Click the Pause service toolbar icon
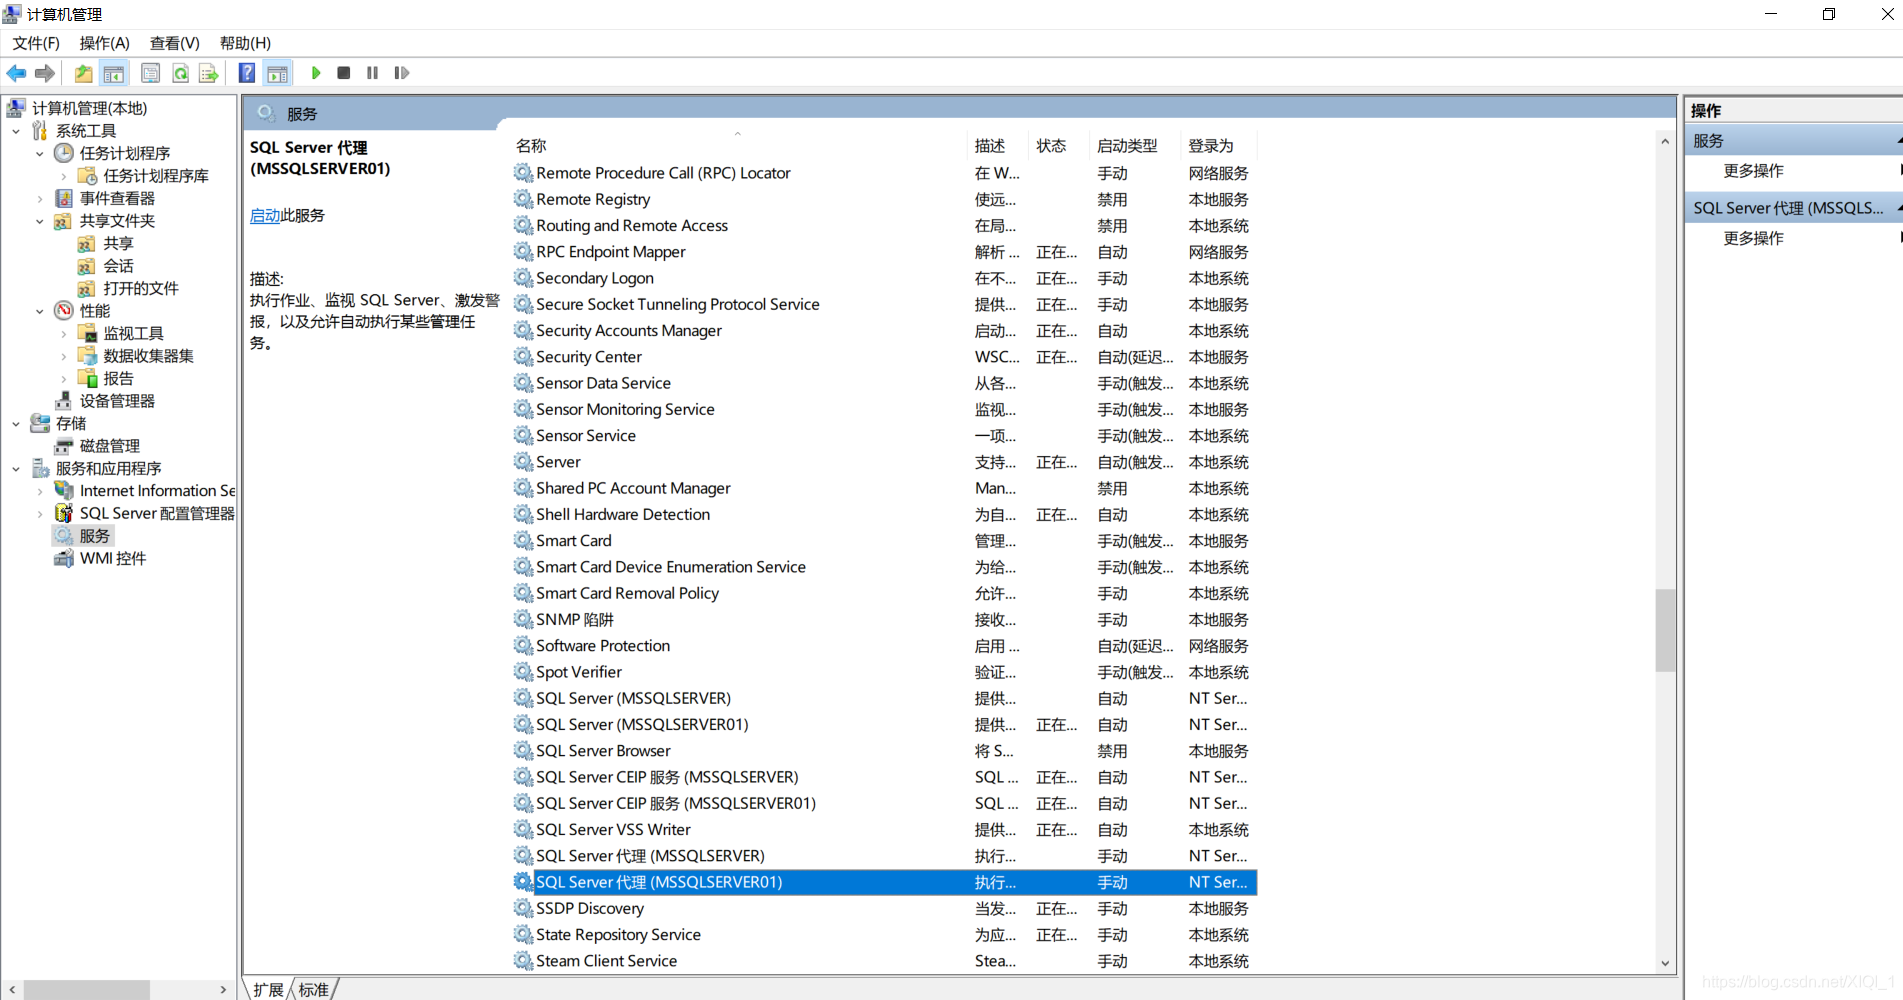The height and width of the screenshot is (1000, 1903). tap(372, 73)
